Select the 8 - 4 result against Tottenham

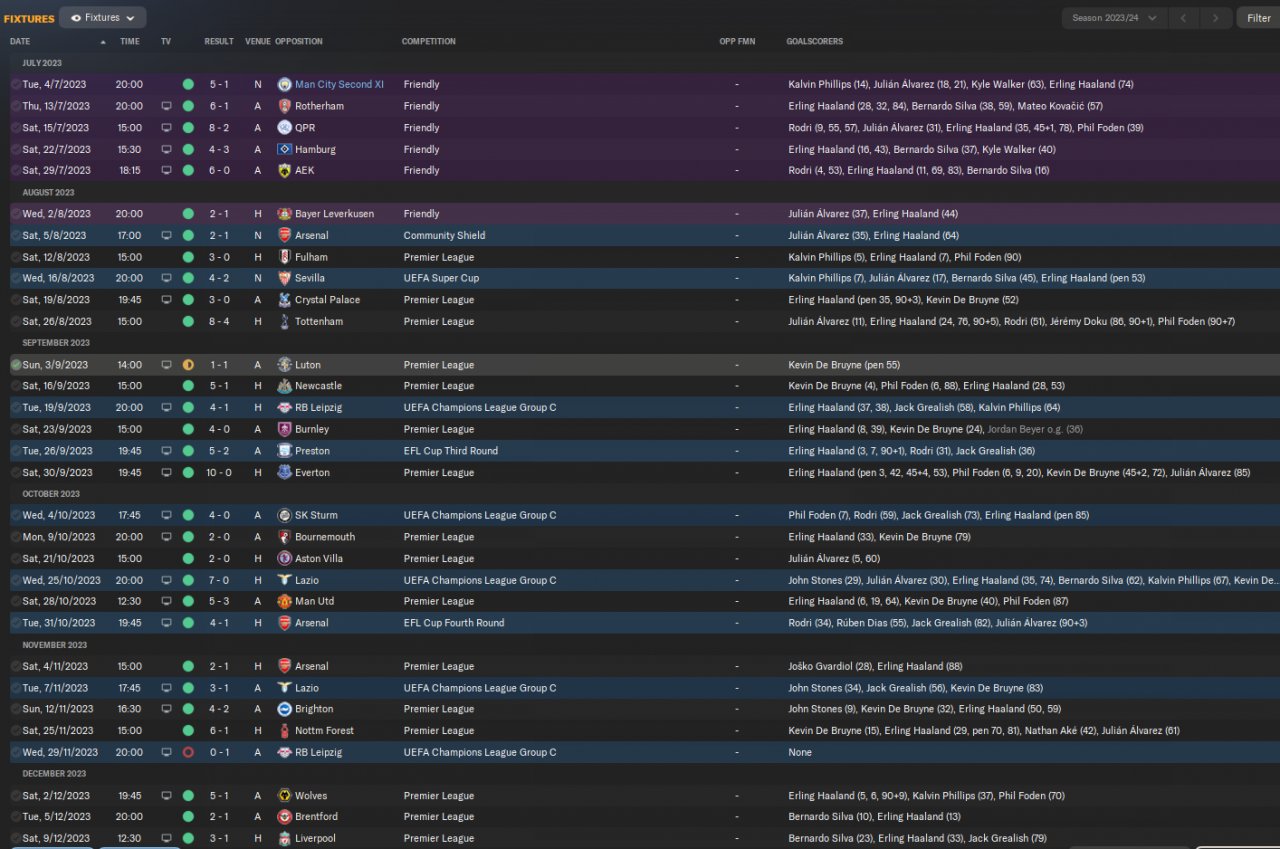219,322
